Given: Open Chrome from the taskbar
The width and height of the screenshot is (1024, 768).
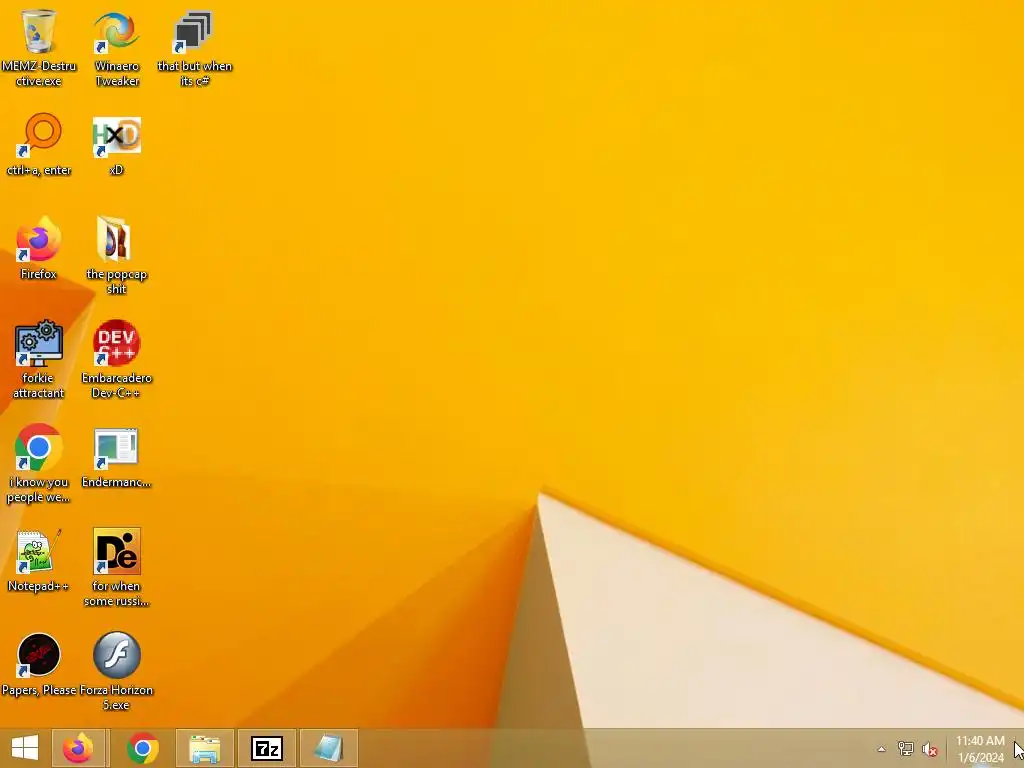Looking at the screenshot, I should point(142,748).
